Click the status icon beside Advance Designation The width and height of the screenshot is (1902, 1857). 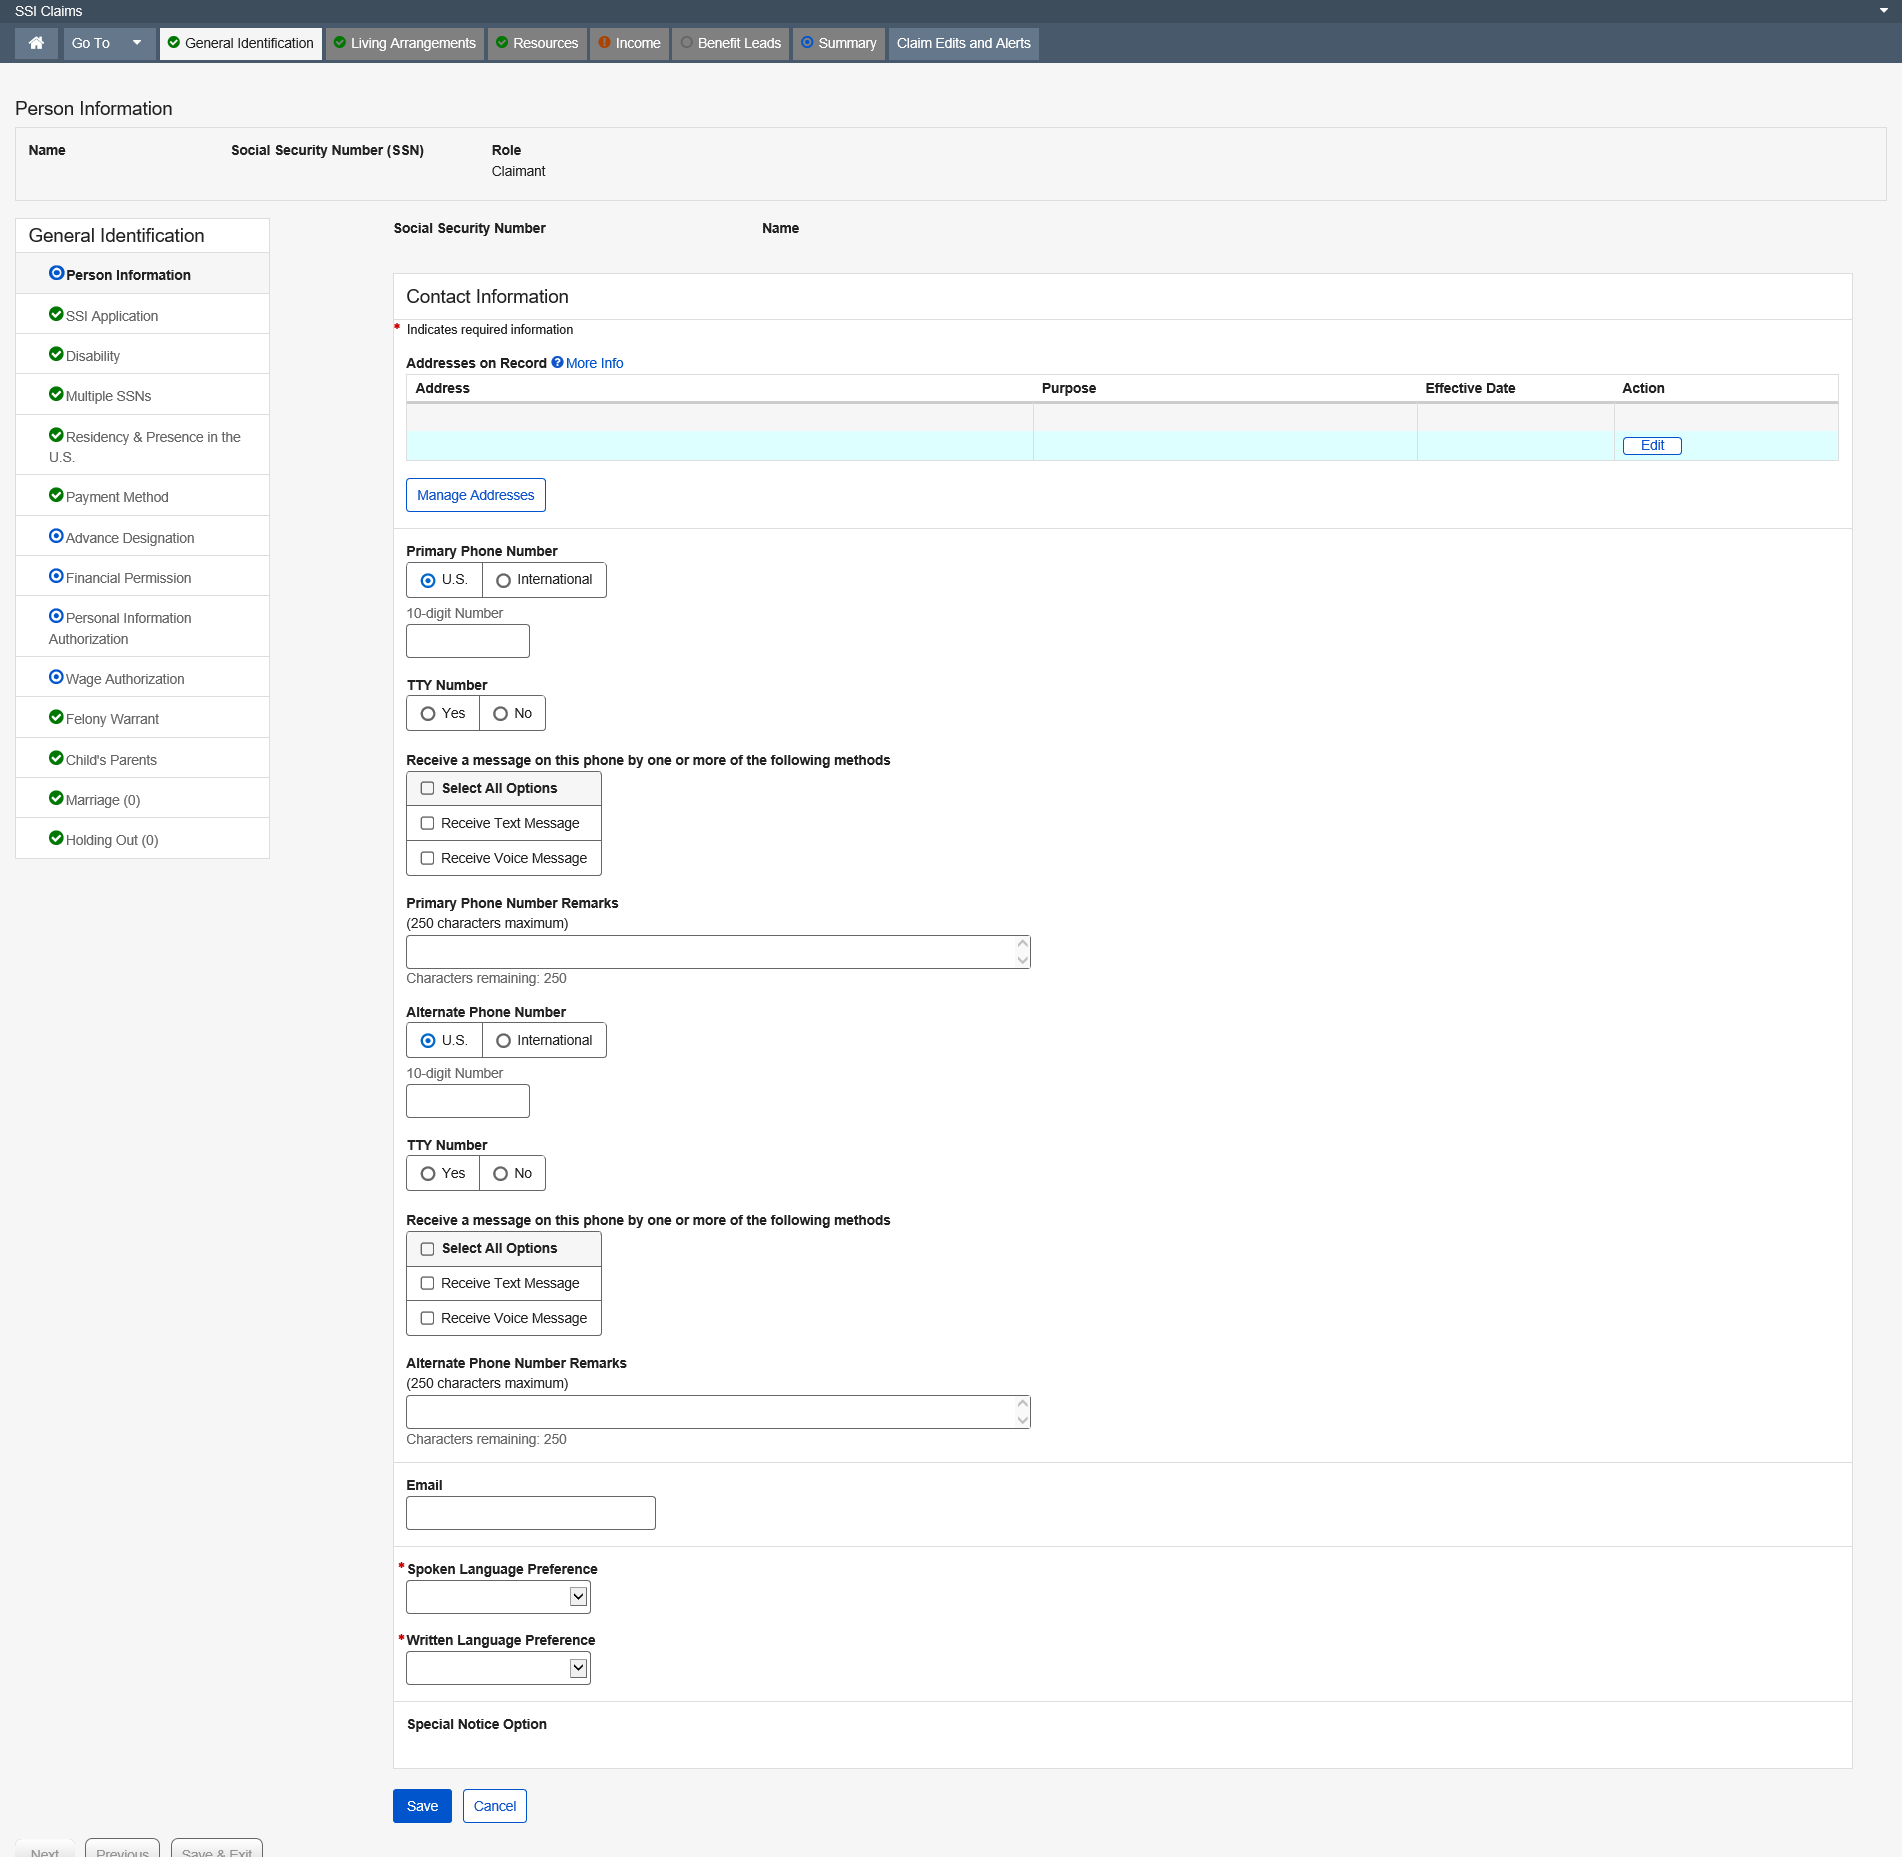pos(56,536)
